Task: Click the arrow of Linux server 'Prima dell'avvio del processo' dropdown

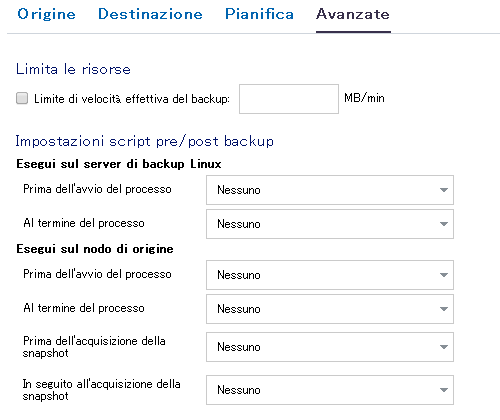Action: pos(443,190)
